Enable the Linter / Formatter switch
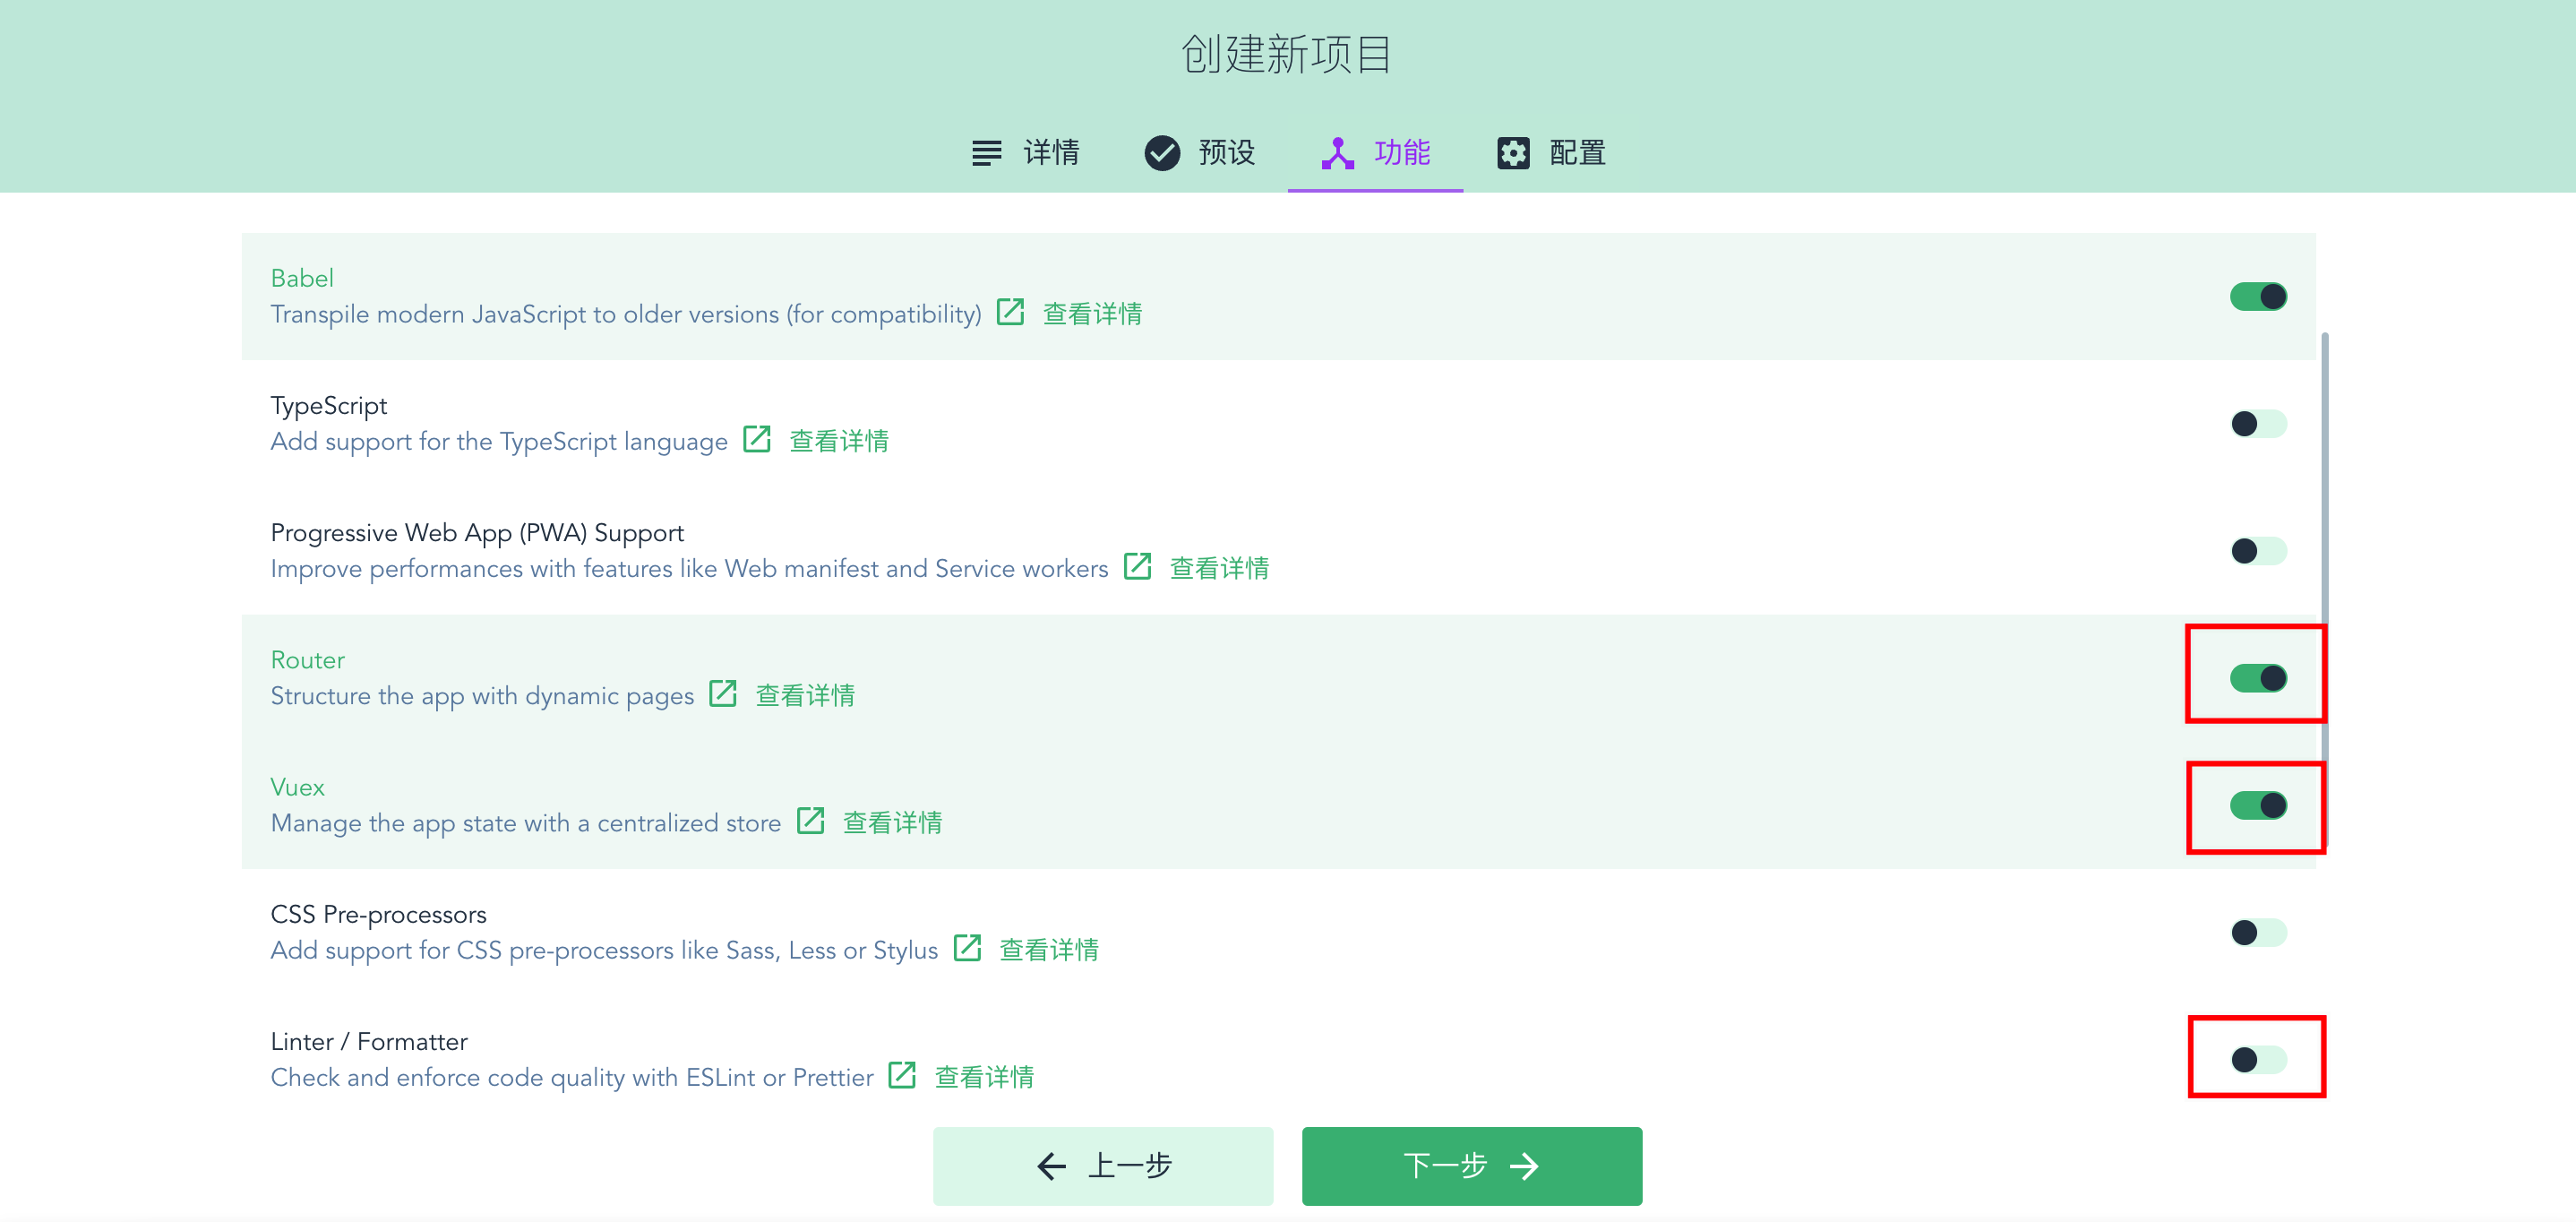 [x=2257, y=1059]
